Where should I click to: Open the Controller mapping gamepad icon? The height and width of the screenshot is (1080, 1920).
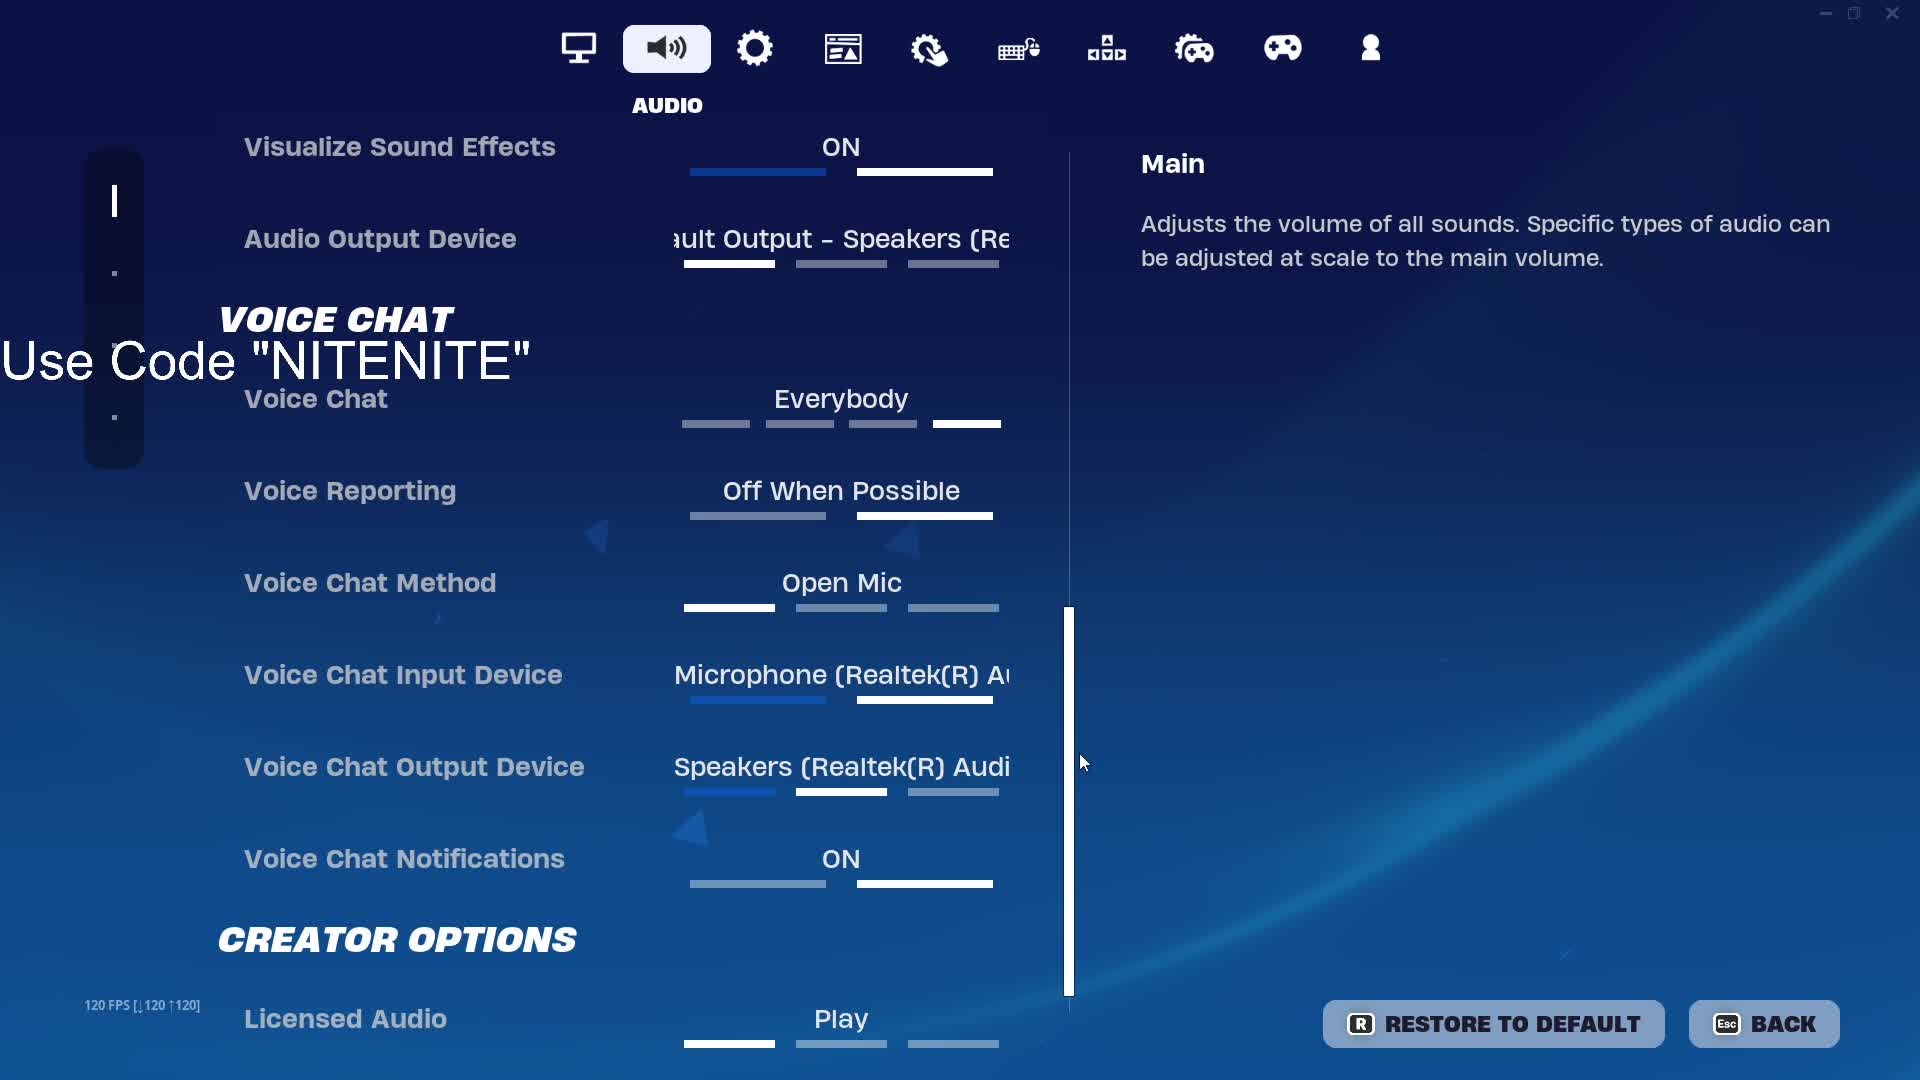(x=1283, y=48)
